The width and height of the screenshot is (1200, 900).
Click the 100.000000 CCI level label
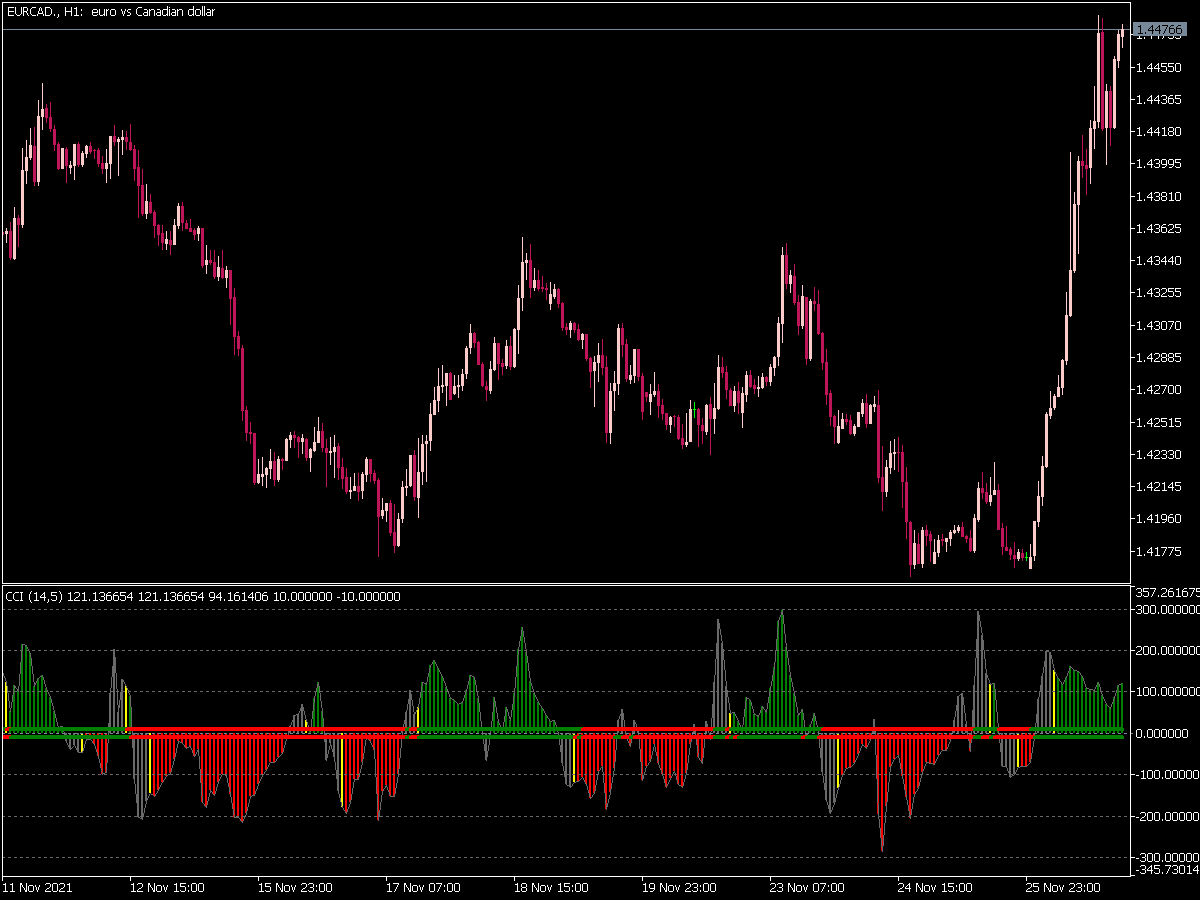click(1167, 692)
